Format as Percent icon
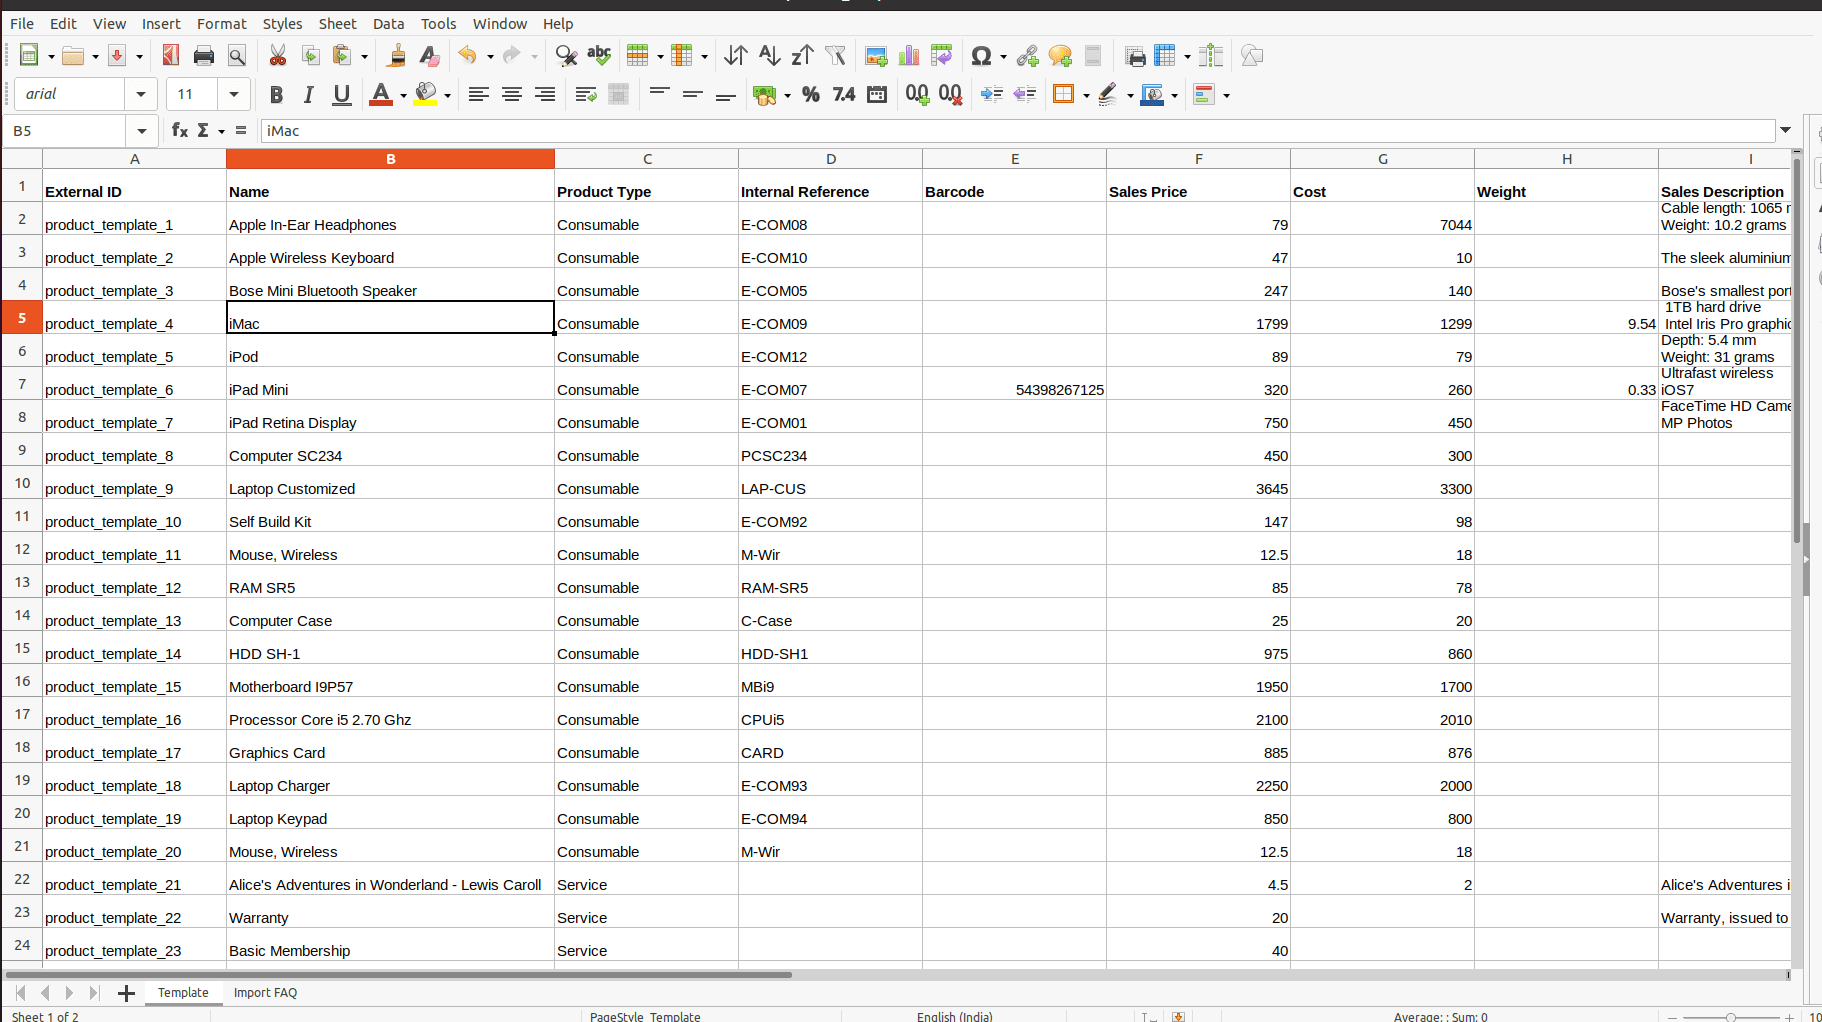 point(811,94)
